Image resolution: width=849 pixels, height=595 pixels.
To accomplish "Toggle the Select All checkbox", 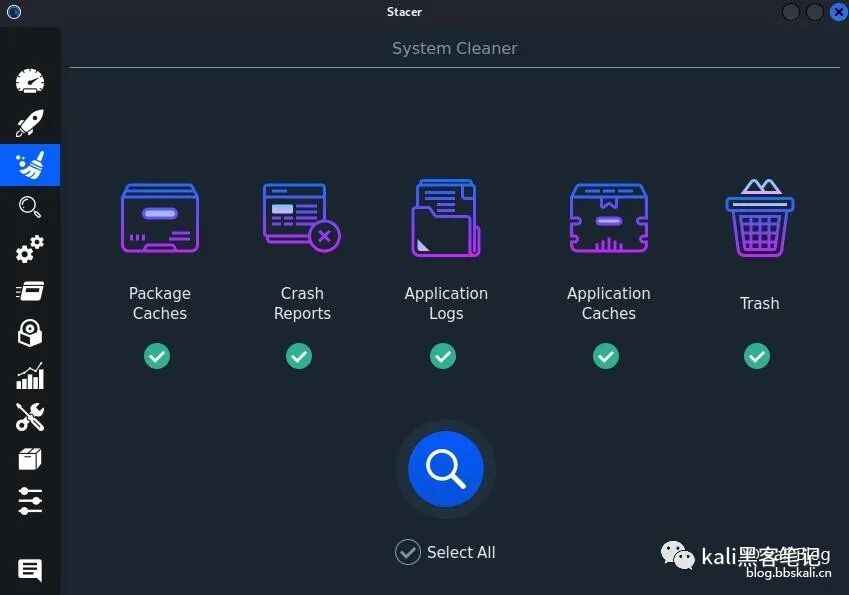I will point(408,552).
